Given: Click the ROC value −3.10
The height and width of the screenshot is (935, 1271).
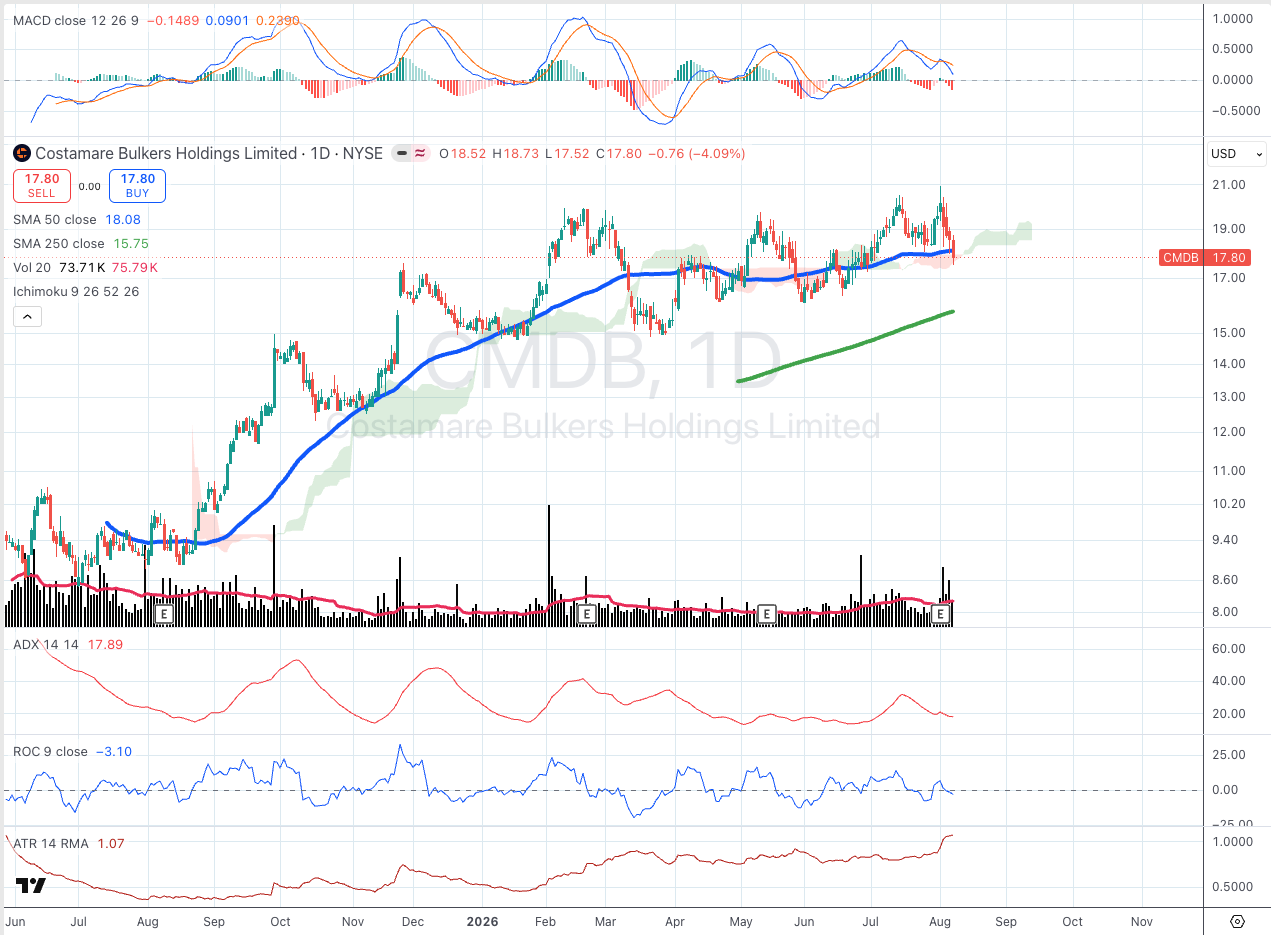Looking at the screenshot, I should click(x=114, y=752).
